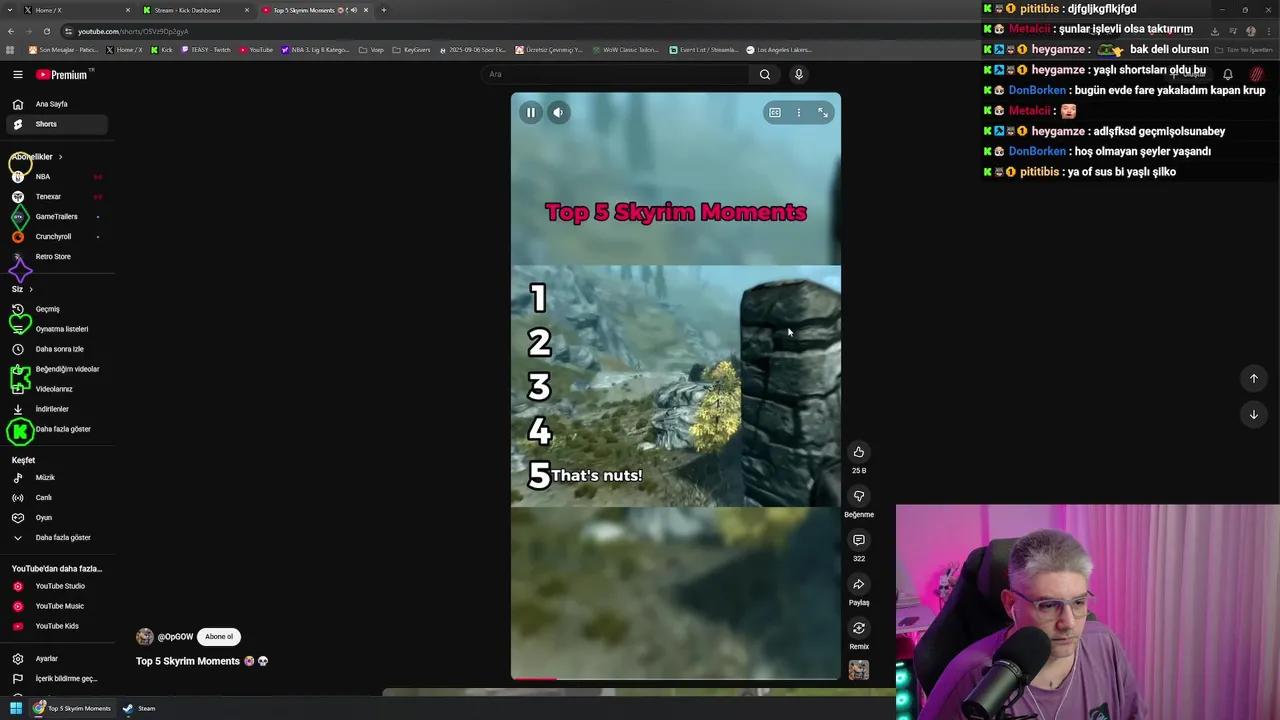The image size is (1280, 720).
Task: Open the GameTrailers subscription channel
Action: click(x=57, y=217)
